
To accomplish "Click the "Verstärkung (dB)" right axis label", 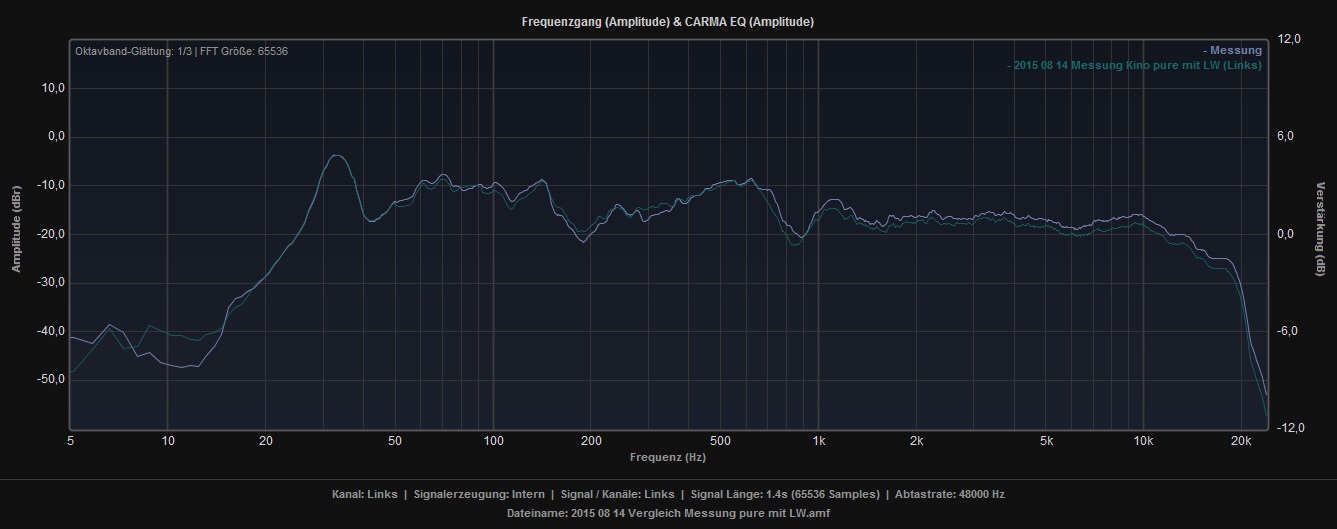I will pos(1321,229).
